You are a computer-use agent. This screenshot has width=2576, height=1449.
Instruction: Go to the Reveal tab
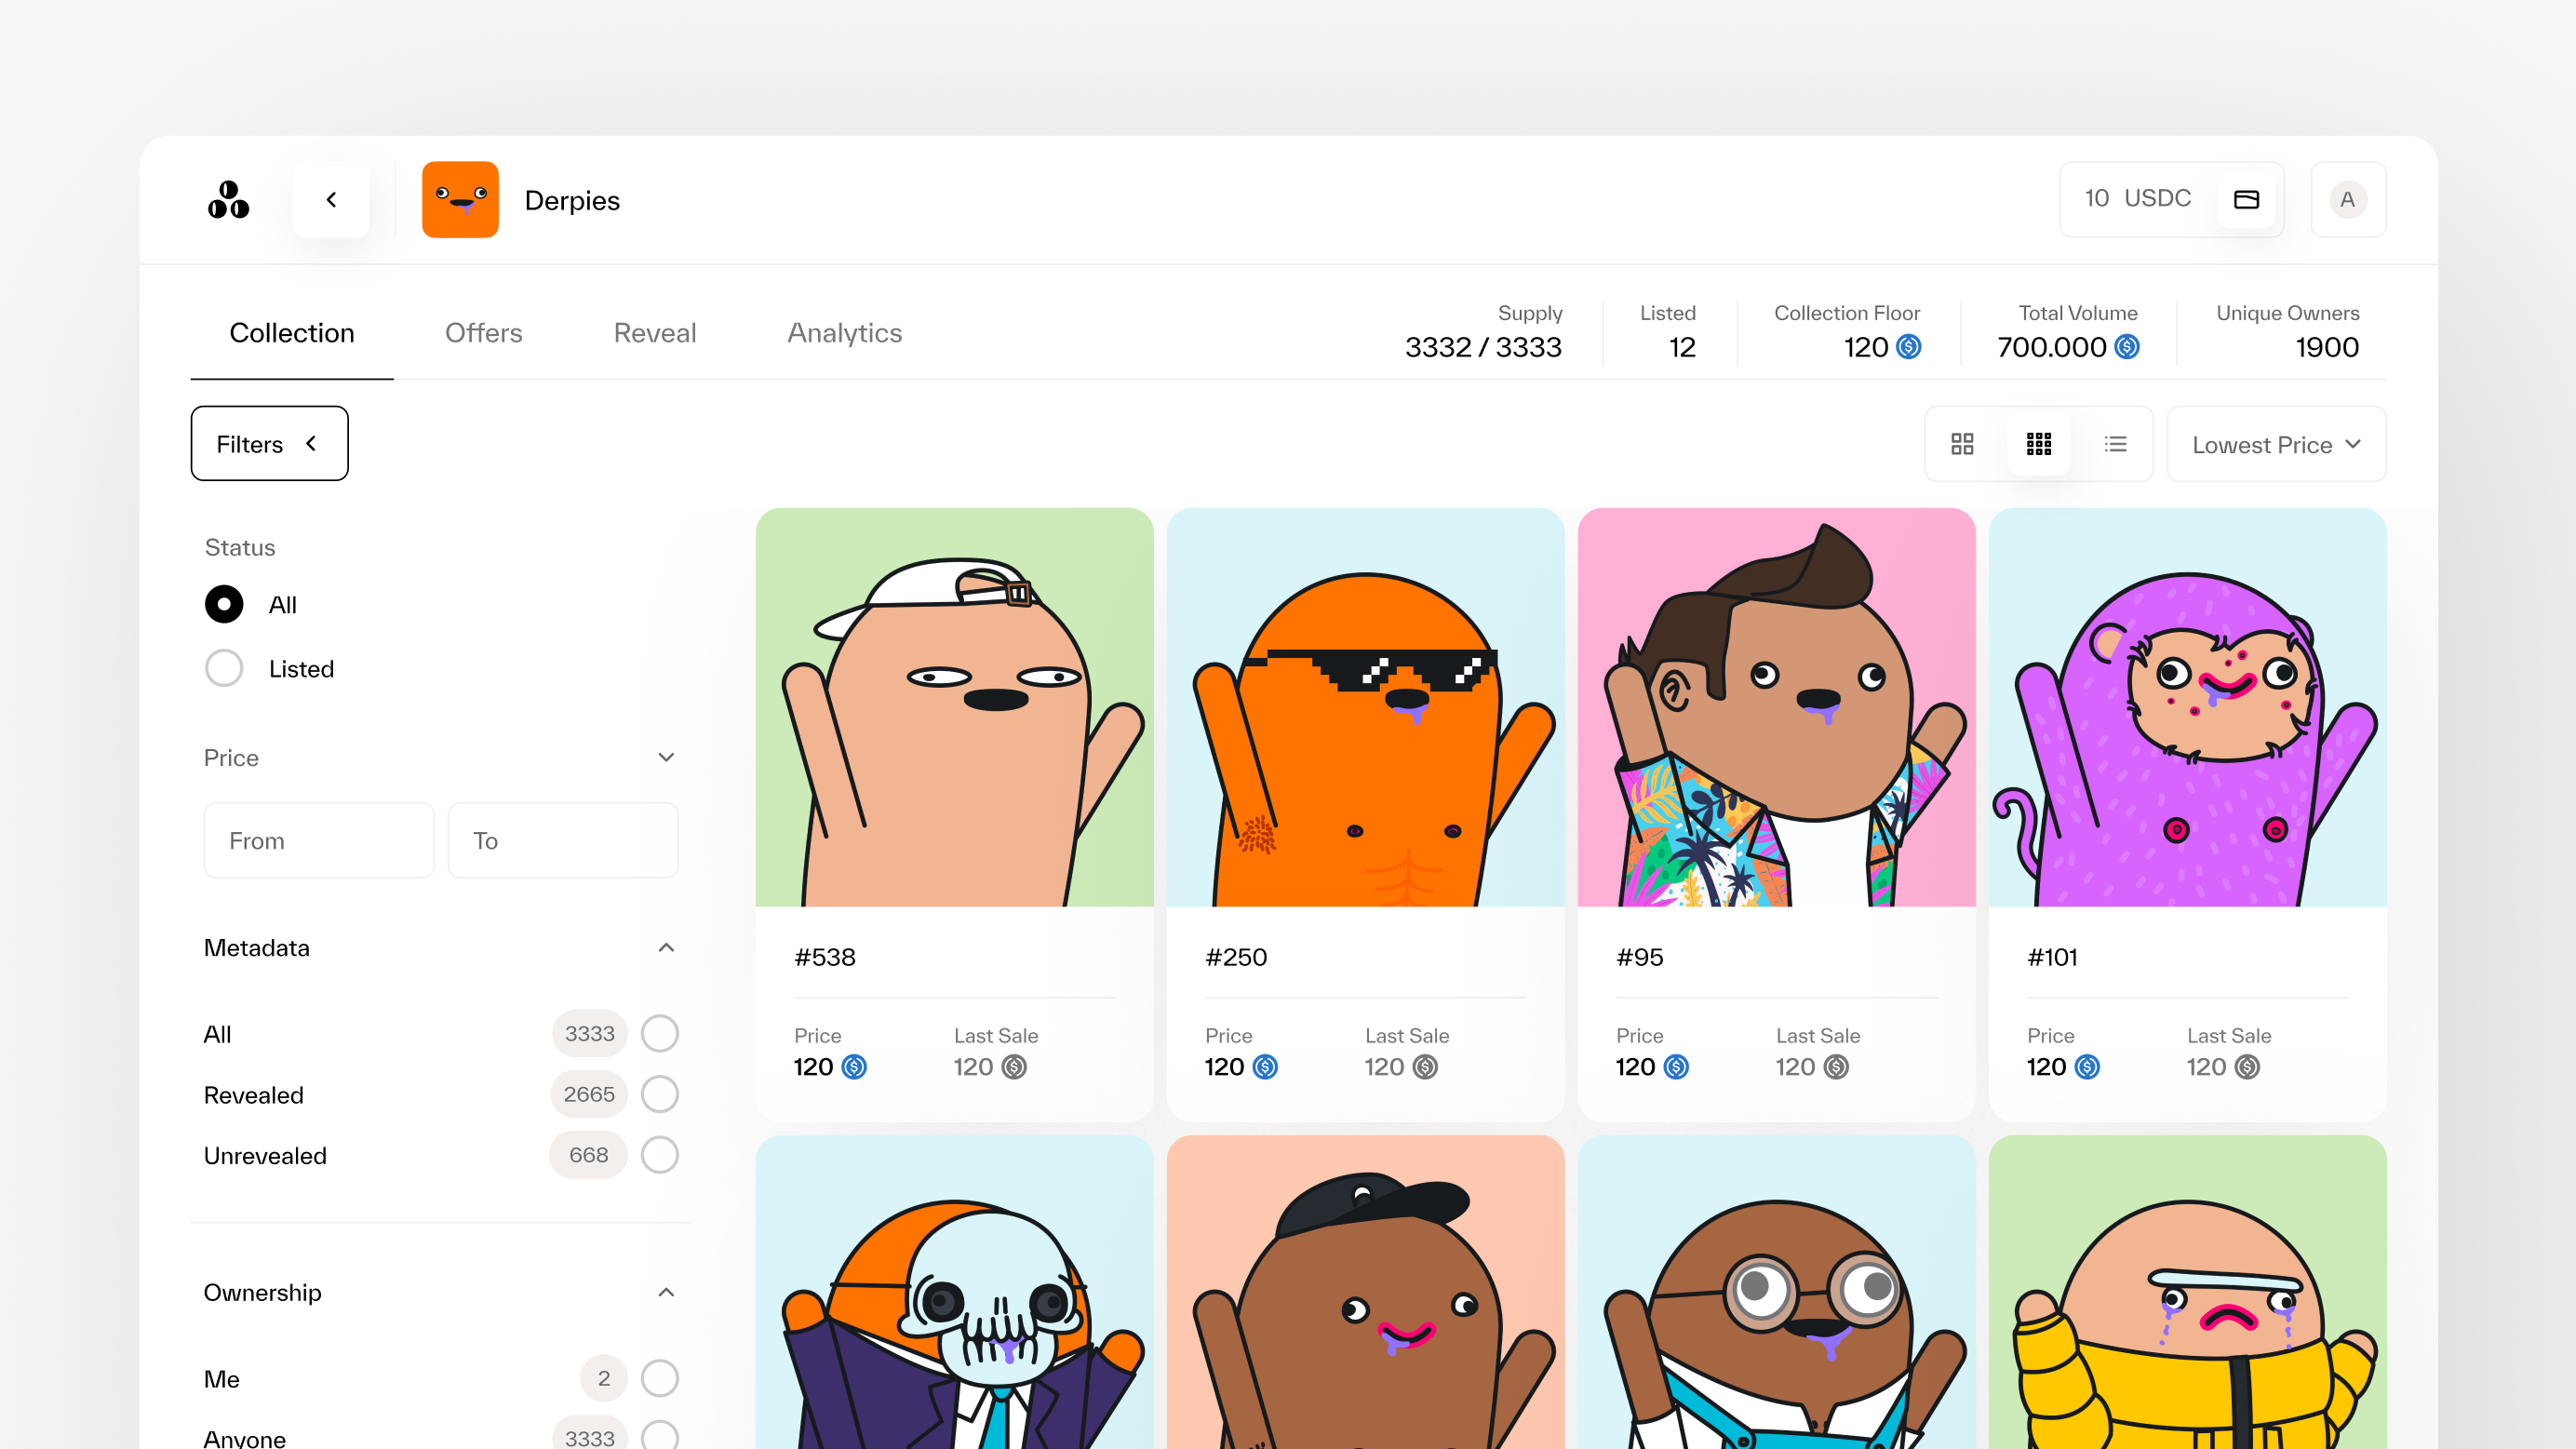pyautogui.click(x=654, y=333)
